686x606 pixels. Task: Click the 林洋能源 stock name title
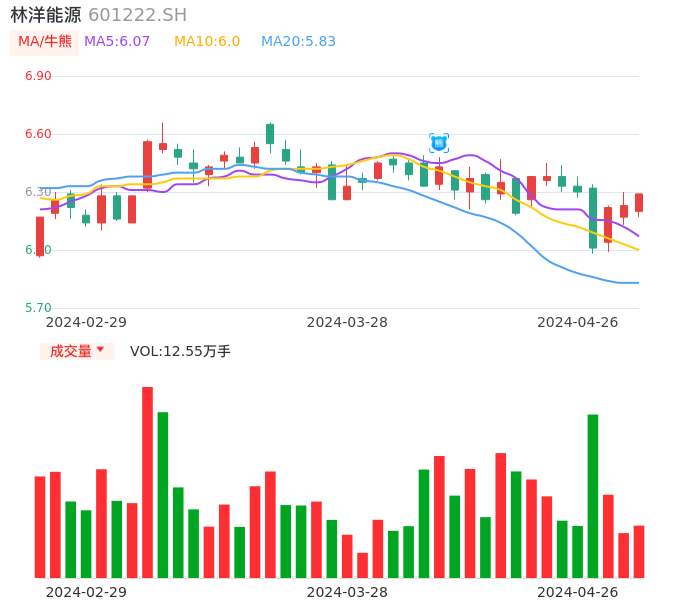(x=46, y=15)
